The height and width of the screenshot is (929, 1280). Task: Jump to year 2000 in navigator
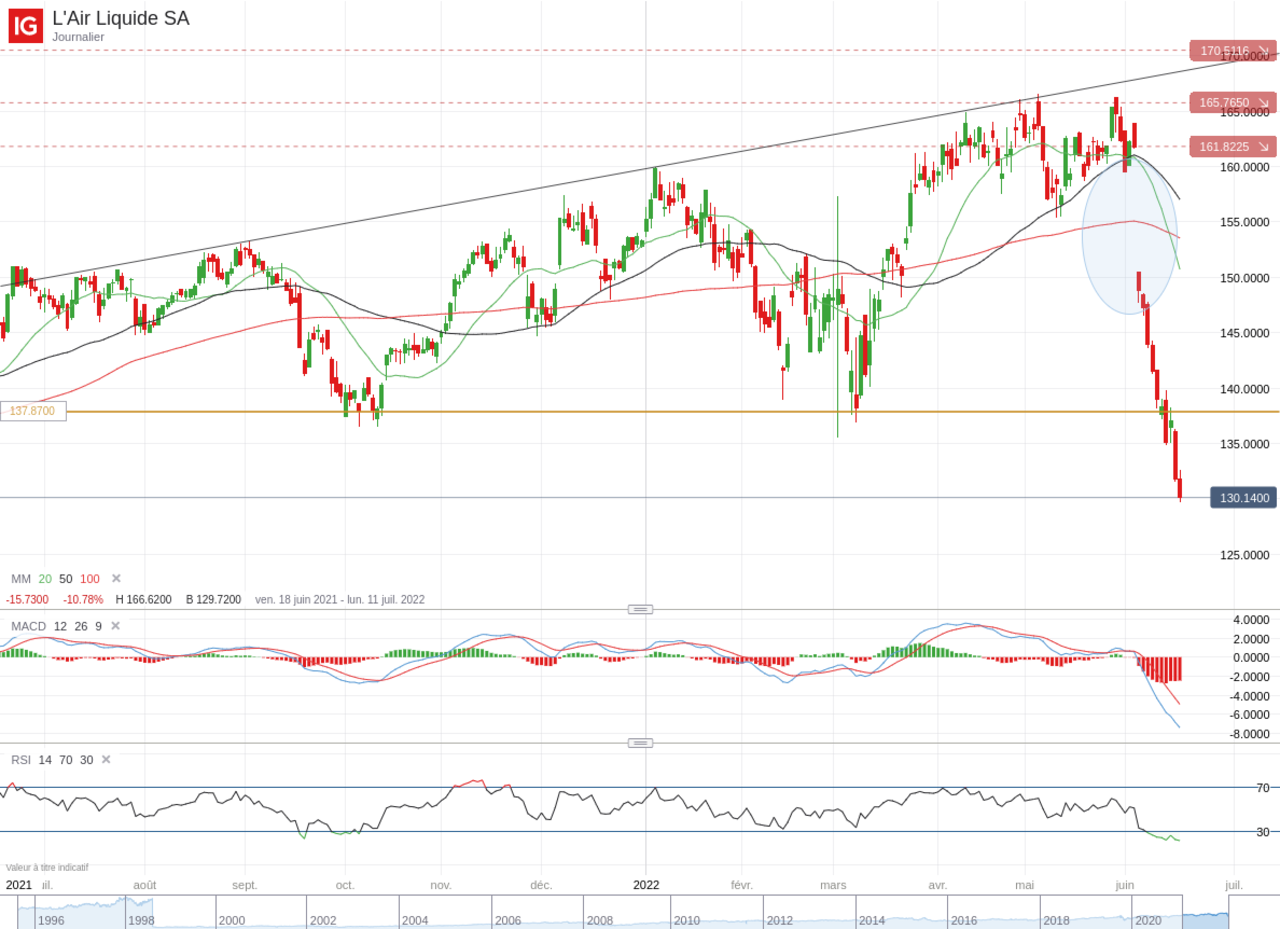232,920
